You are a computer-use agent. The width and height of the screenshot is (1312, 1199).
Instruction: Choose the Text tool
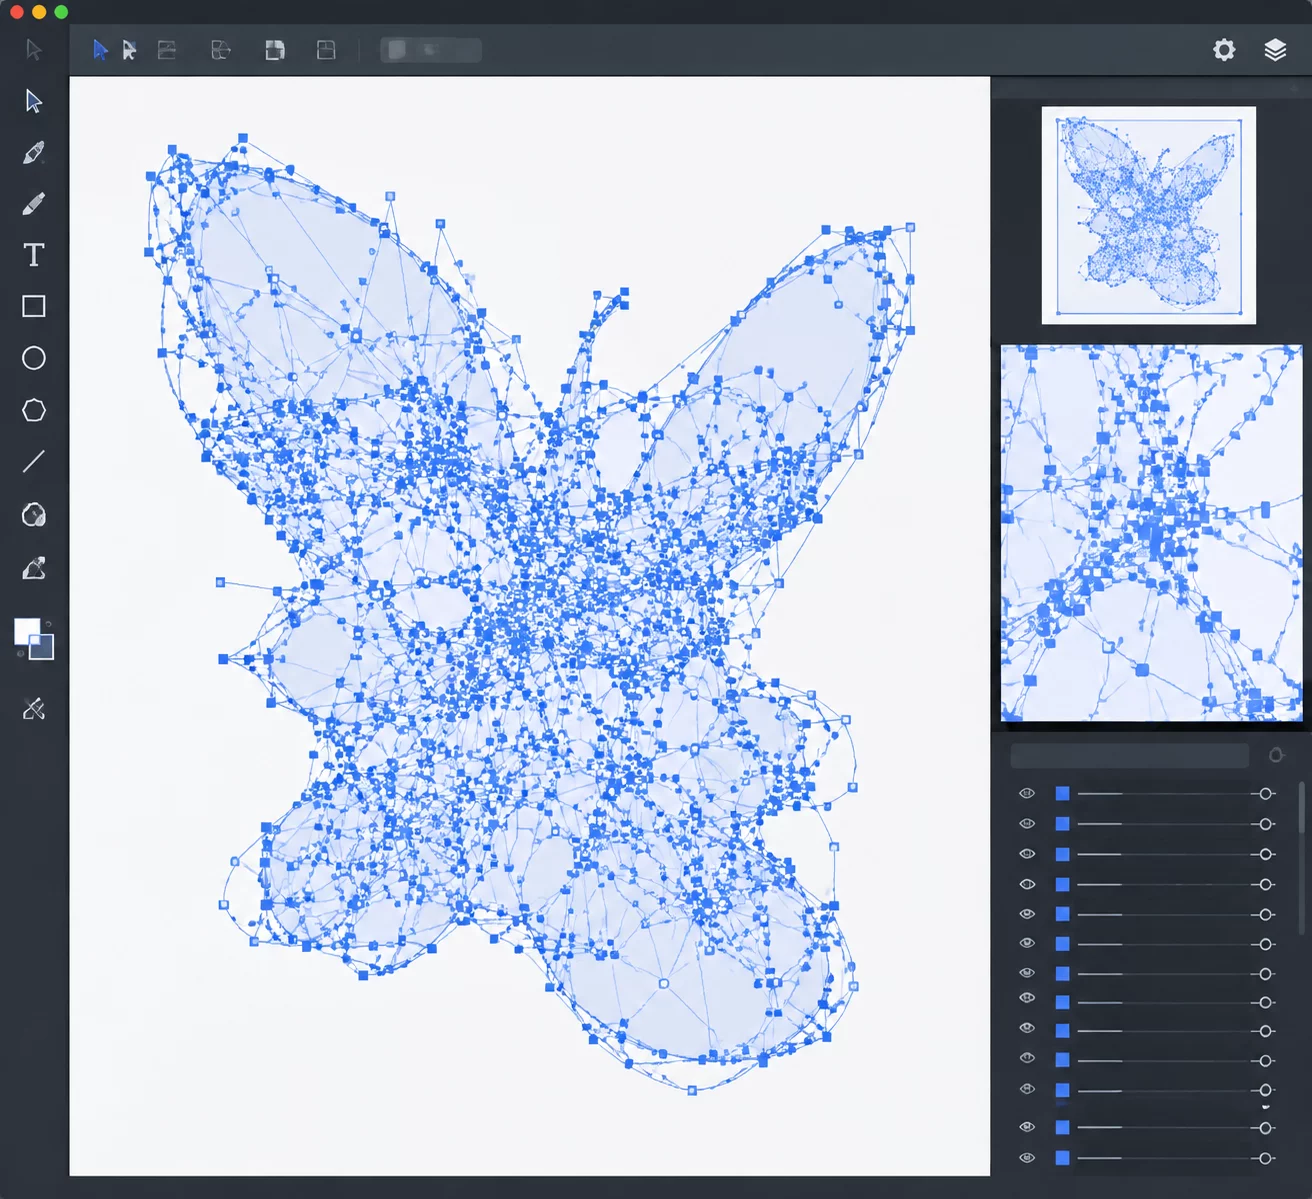click(x=33, y=255)
